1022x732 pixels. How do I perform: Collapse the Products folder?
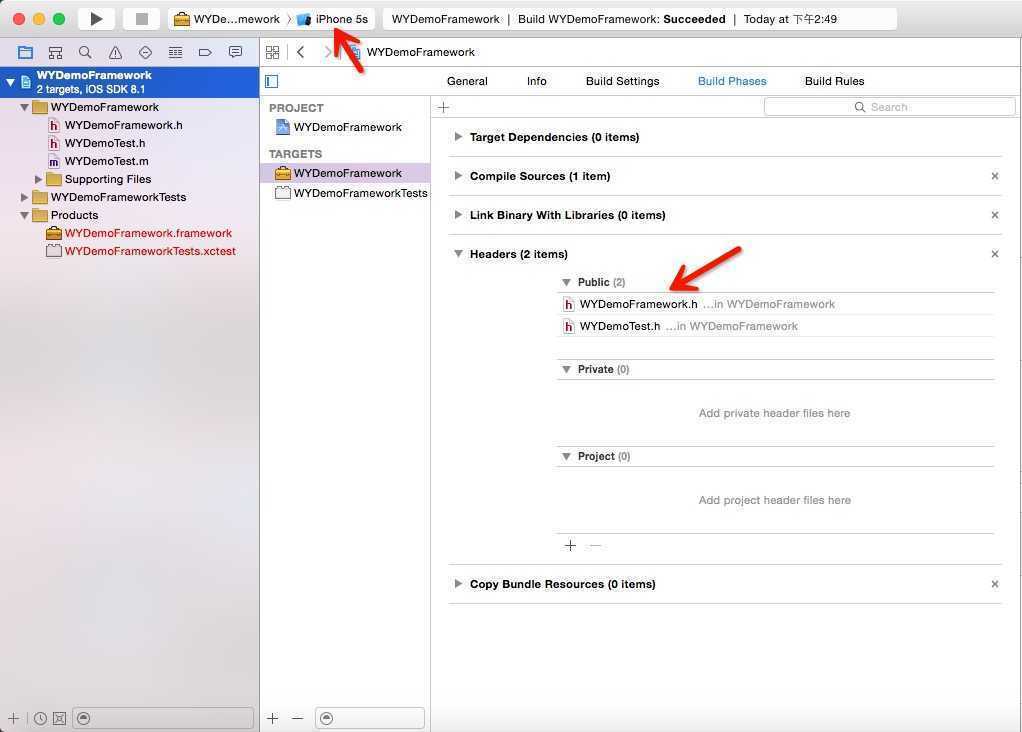click(24, 215)
